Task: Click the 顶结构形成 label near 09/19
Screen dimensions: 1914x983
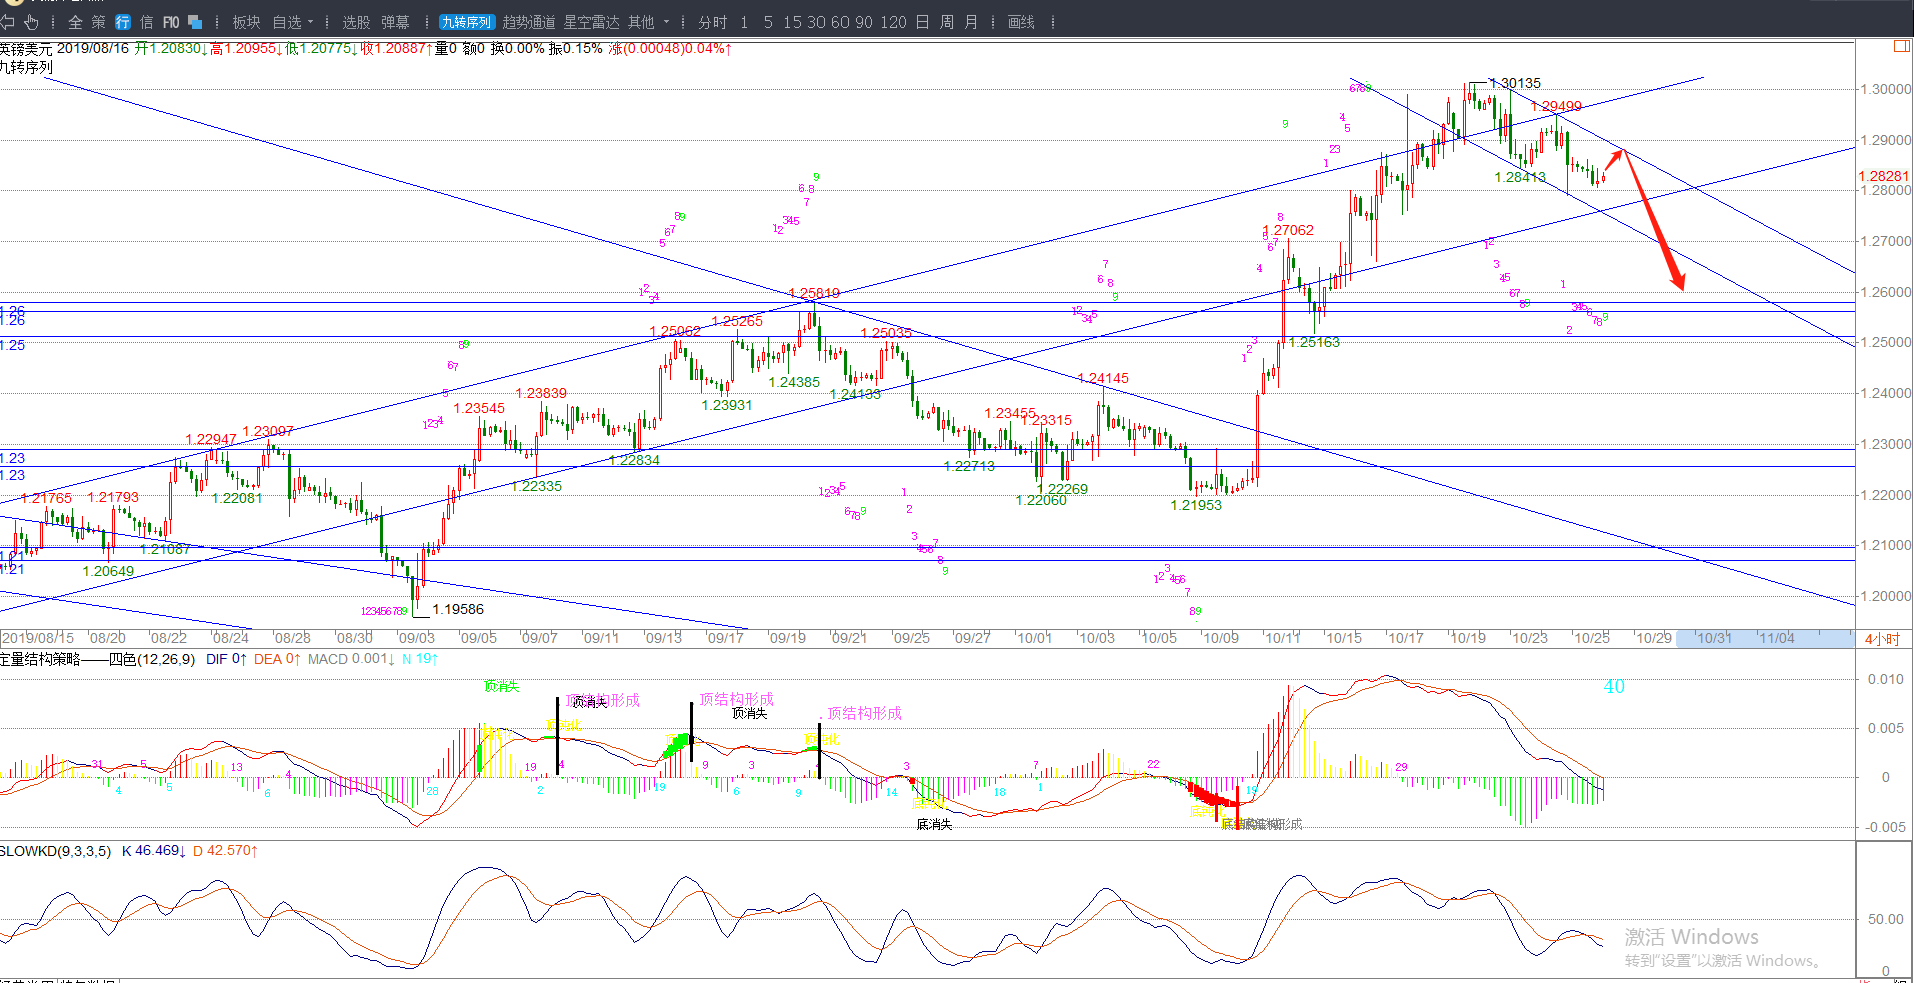Action: click(x=864, y=713)
